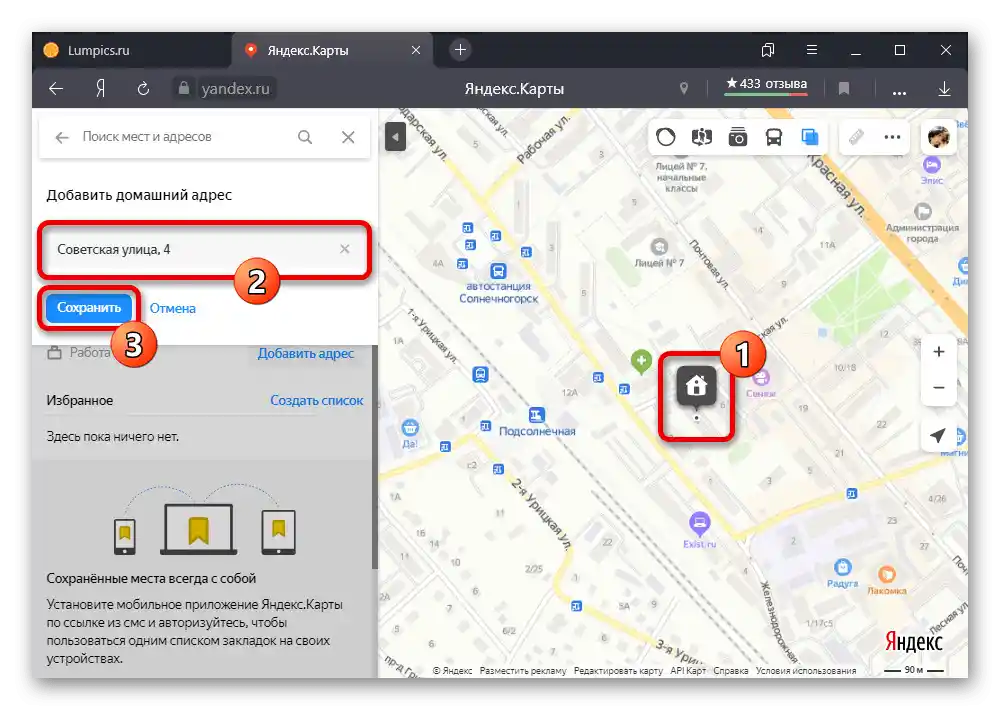This screenshot has width=1000, height=710.
Task: Go back with the arrow in search panel
Action: pos(61,137)
